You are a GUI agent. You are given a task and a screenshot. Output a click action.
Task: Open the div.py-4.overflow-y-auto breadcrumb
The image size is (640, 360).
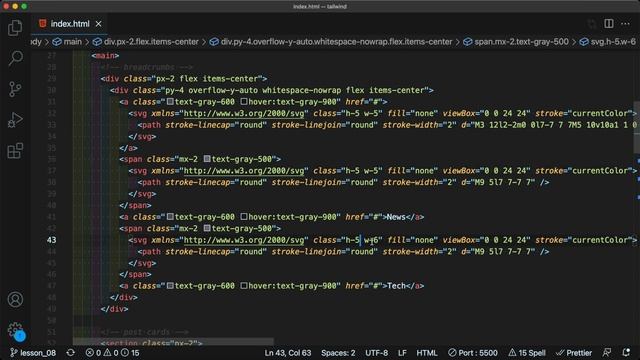tap(331, 42)
